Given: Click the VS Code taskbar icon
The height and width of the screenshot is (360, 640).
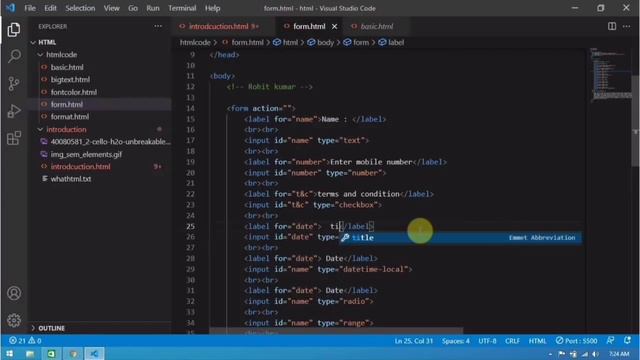Looking at the screenshot, I should pos(94,353).
